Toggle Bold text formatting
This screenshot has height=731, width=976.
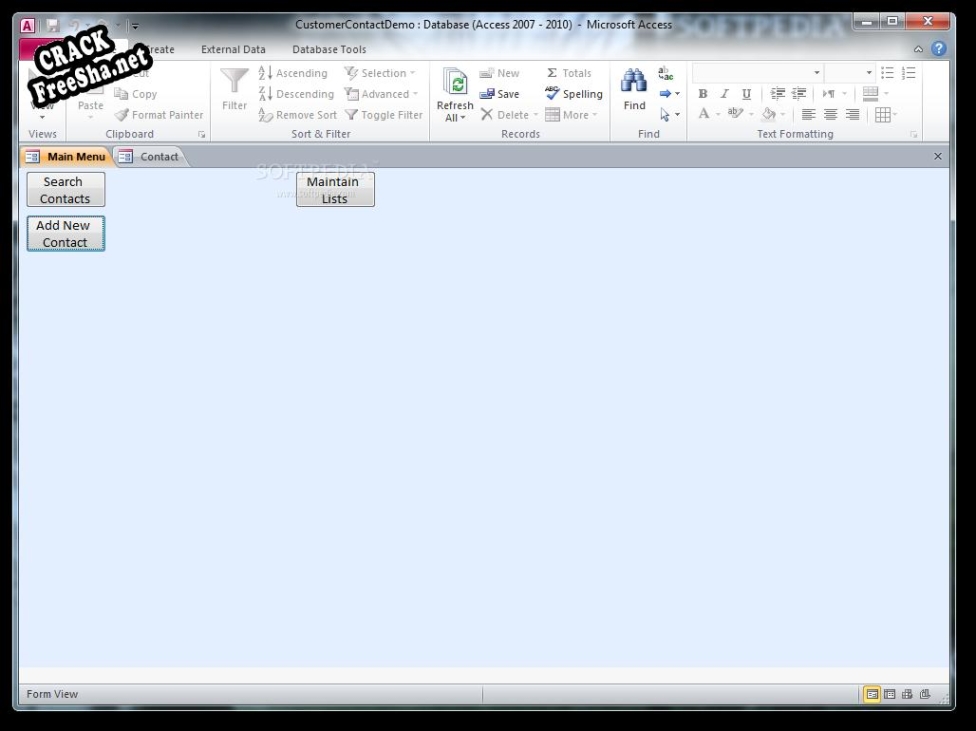(x=703, y=94)
